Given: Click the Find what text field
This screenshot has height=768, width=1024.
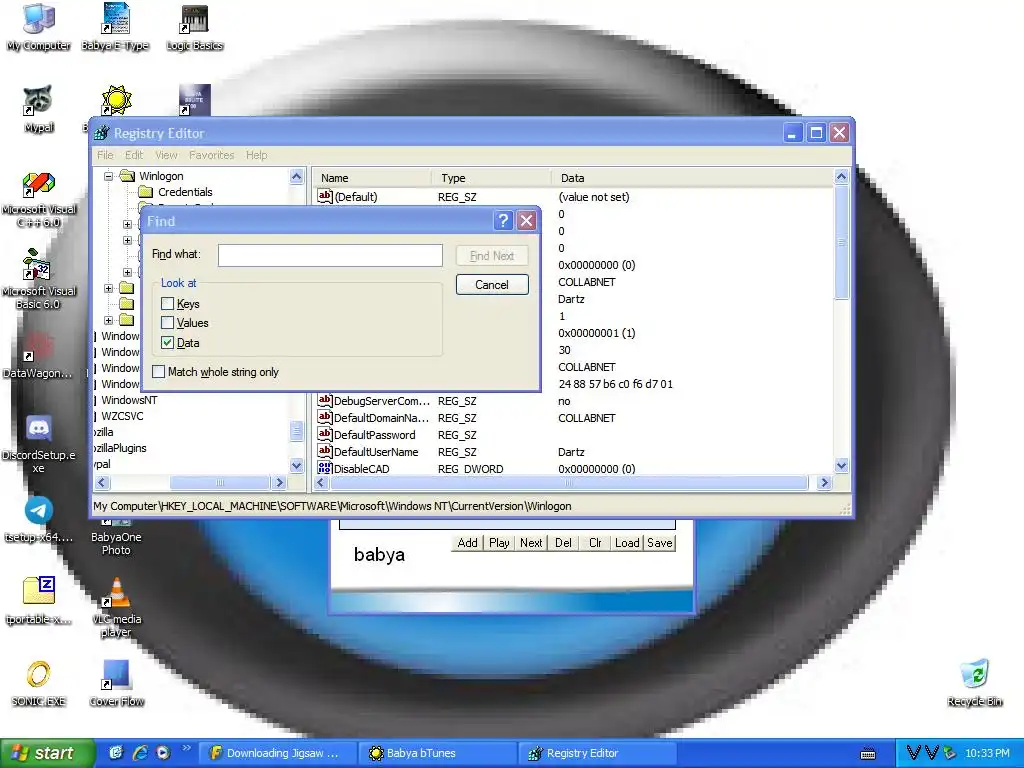Looking at the screenshot, I should (330, 255).
